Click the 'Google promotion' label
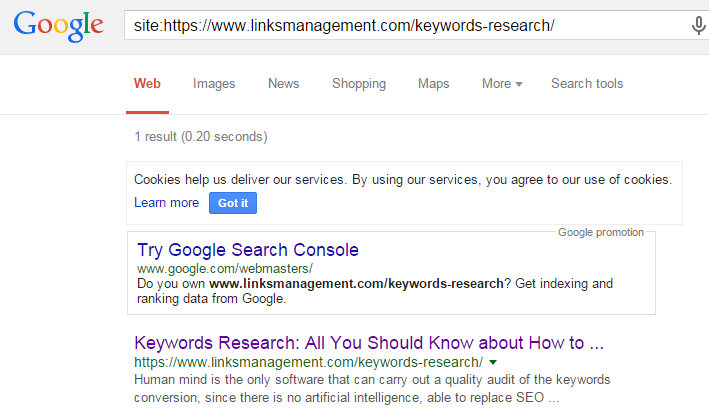The height and width of the screenshot is (417, 709). (600, 232)
